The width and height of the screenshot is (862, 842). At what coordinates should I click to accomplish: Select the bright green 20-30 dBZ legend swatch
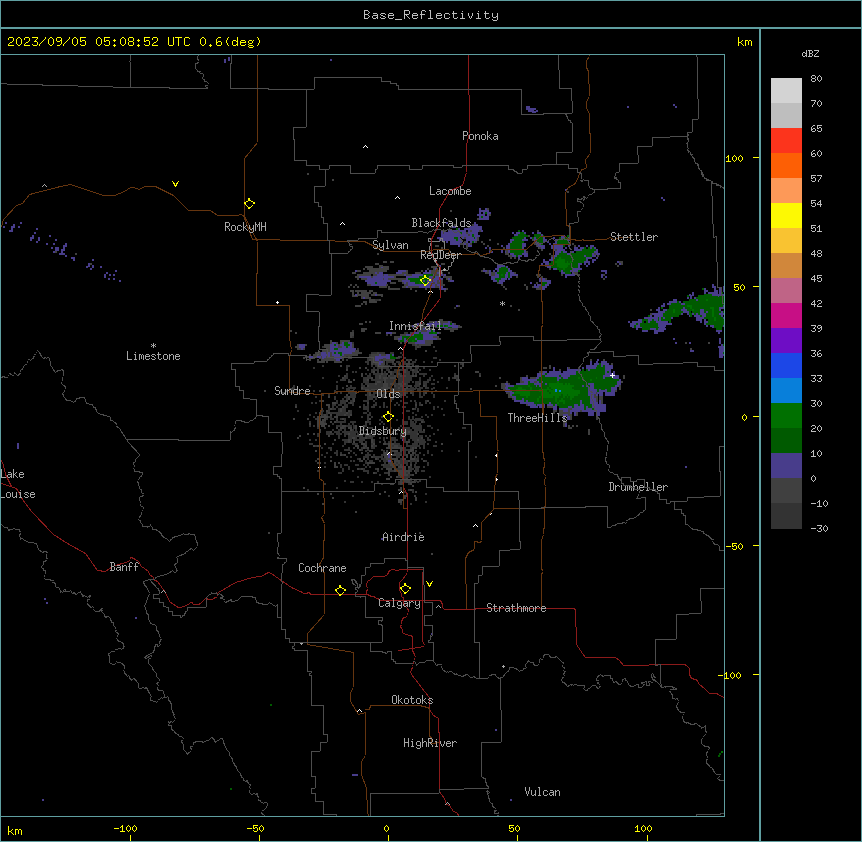786,416
